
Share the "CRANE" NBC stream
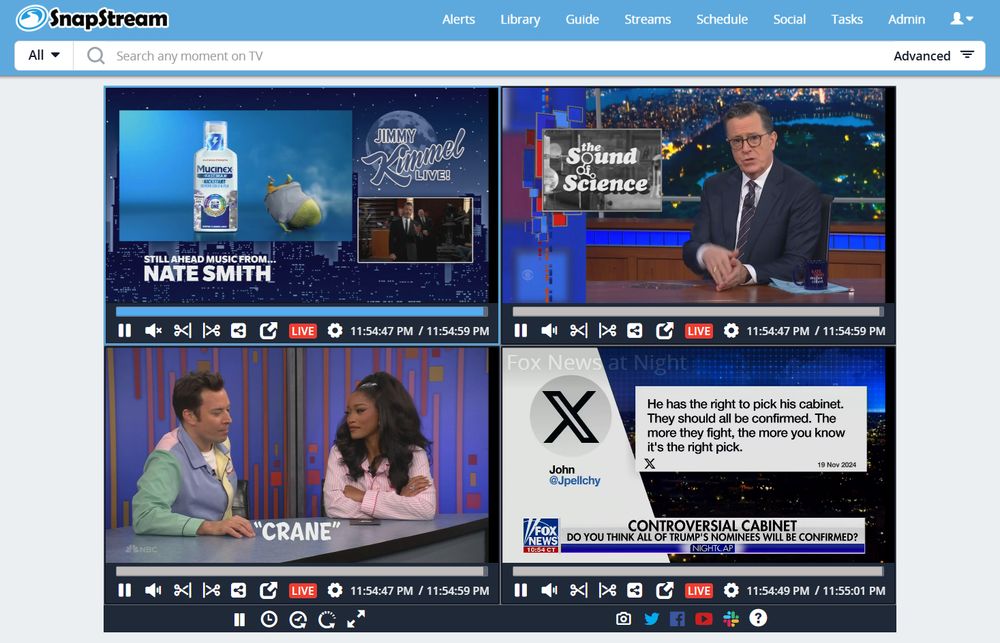click(x=239, y=590)
